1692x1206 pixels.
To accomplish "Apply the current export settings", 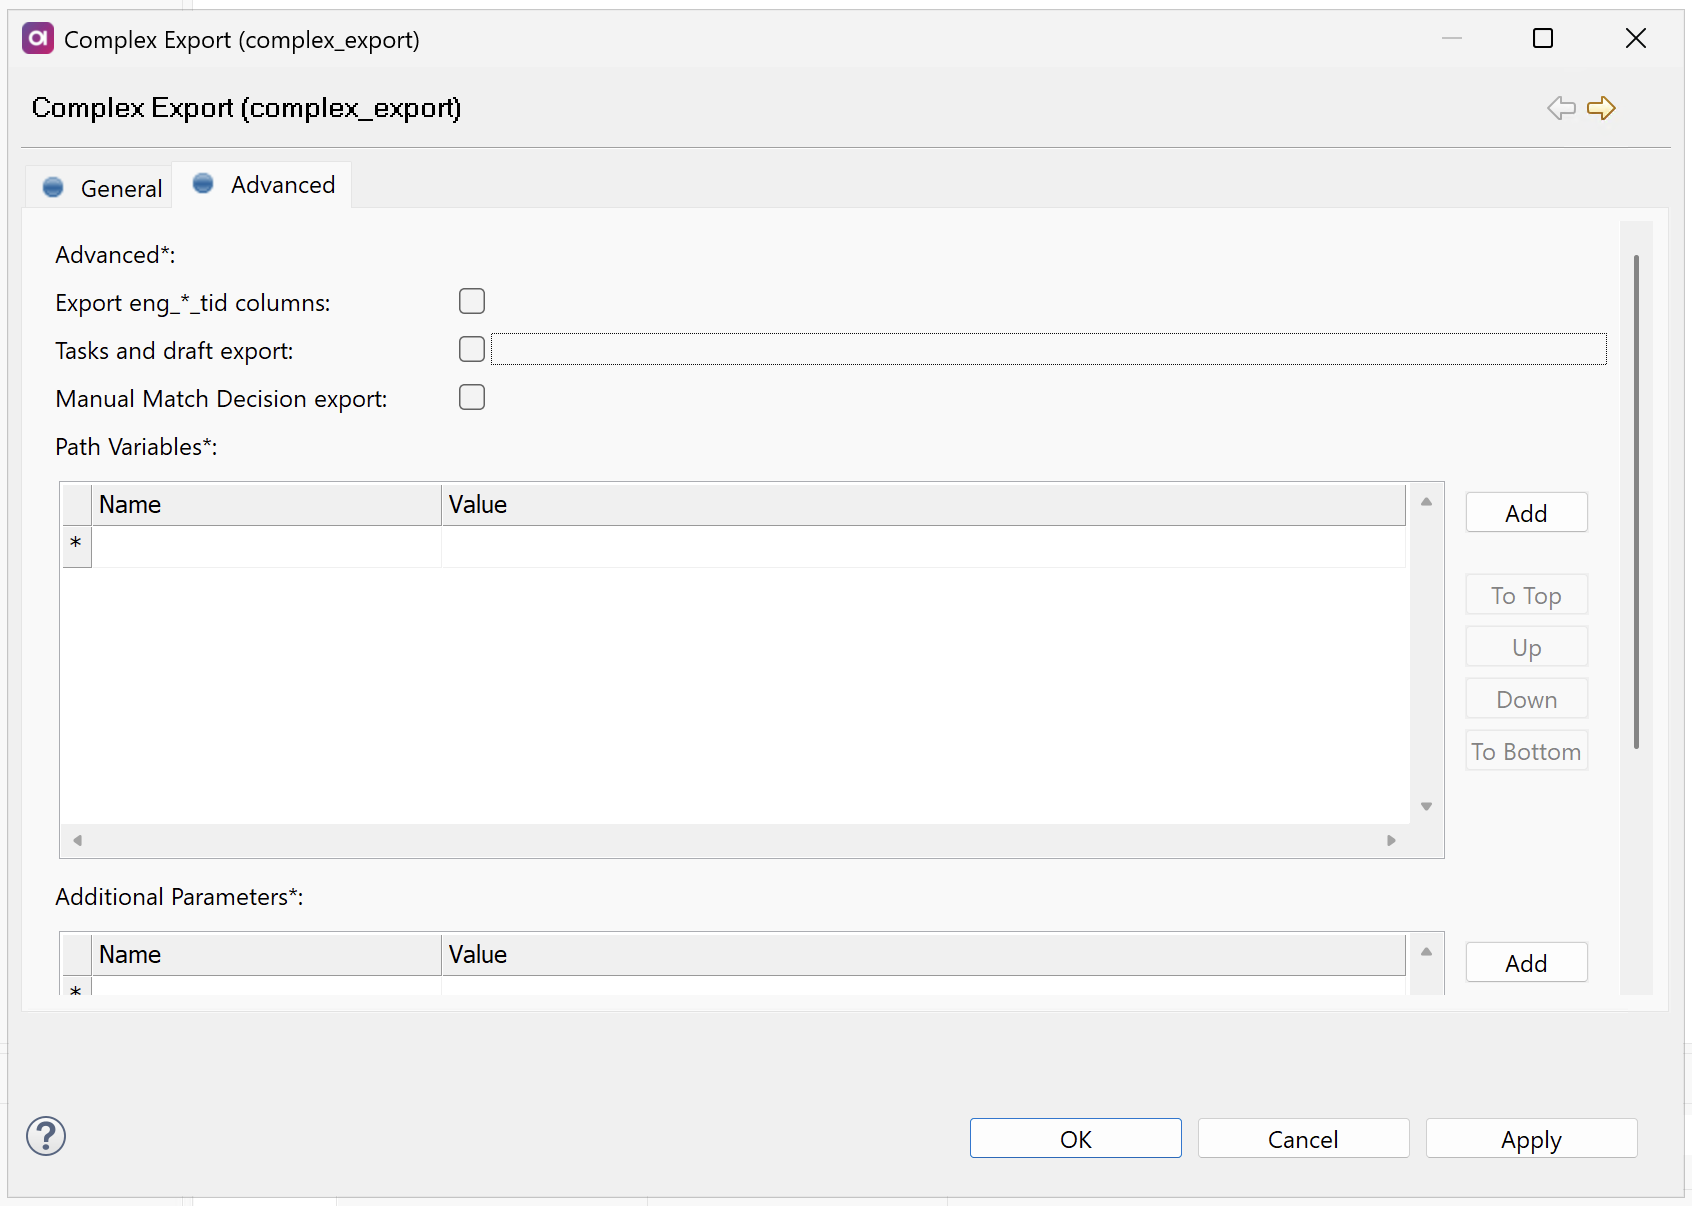I will [x=1530, y=1138].
